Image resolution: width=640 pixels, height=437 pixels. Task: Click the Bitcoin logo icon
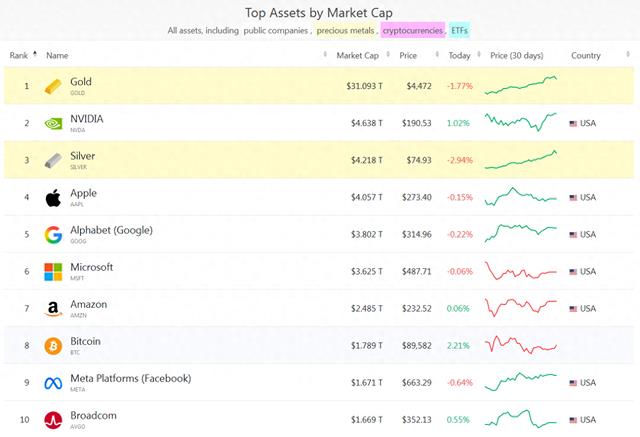click(x=53, y=346)
